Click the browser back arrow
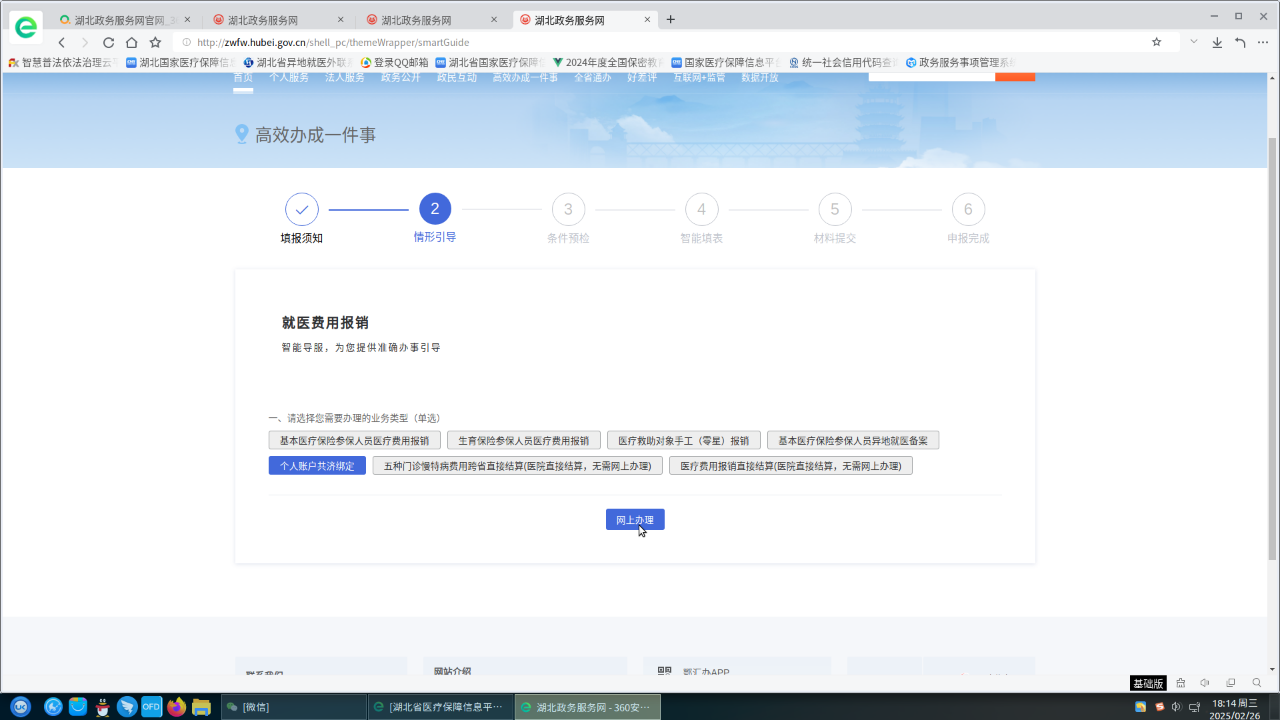The width and height of the screenshot is (1280, 720). [x=62, y=42]
